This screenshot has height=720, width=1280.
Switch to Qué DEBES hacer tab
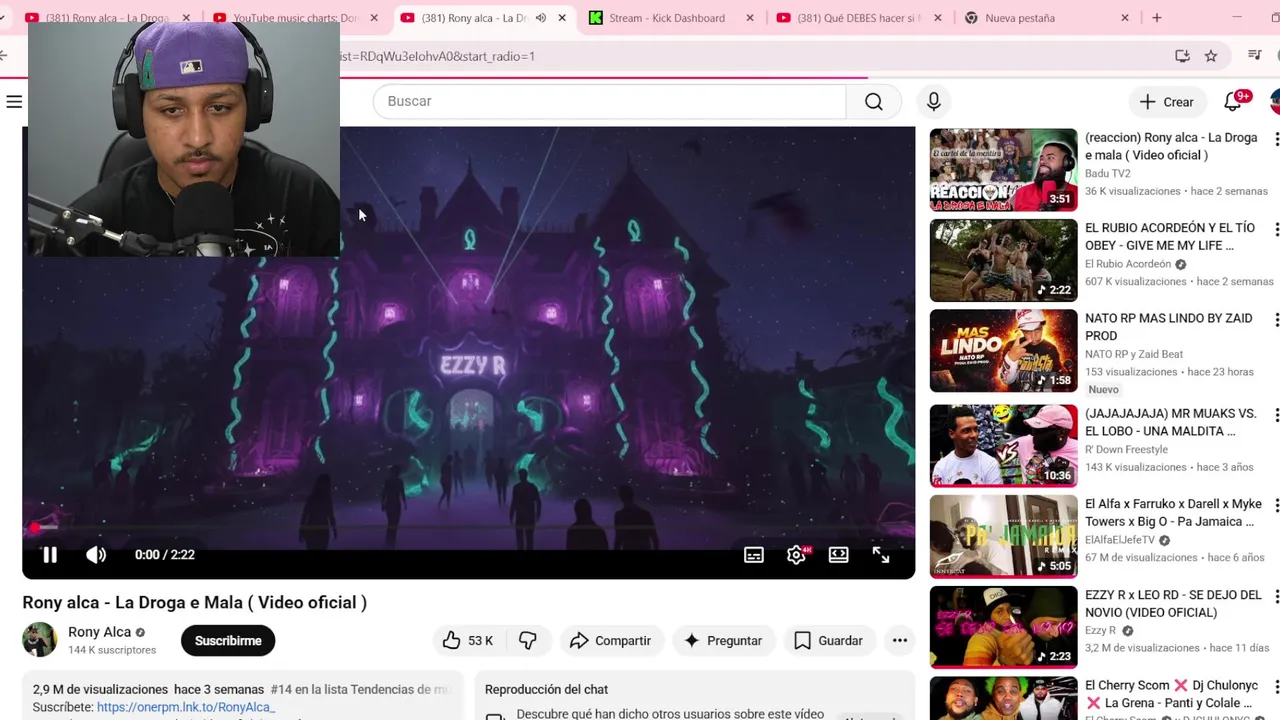point(856,18)
